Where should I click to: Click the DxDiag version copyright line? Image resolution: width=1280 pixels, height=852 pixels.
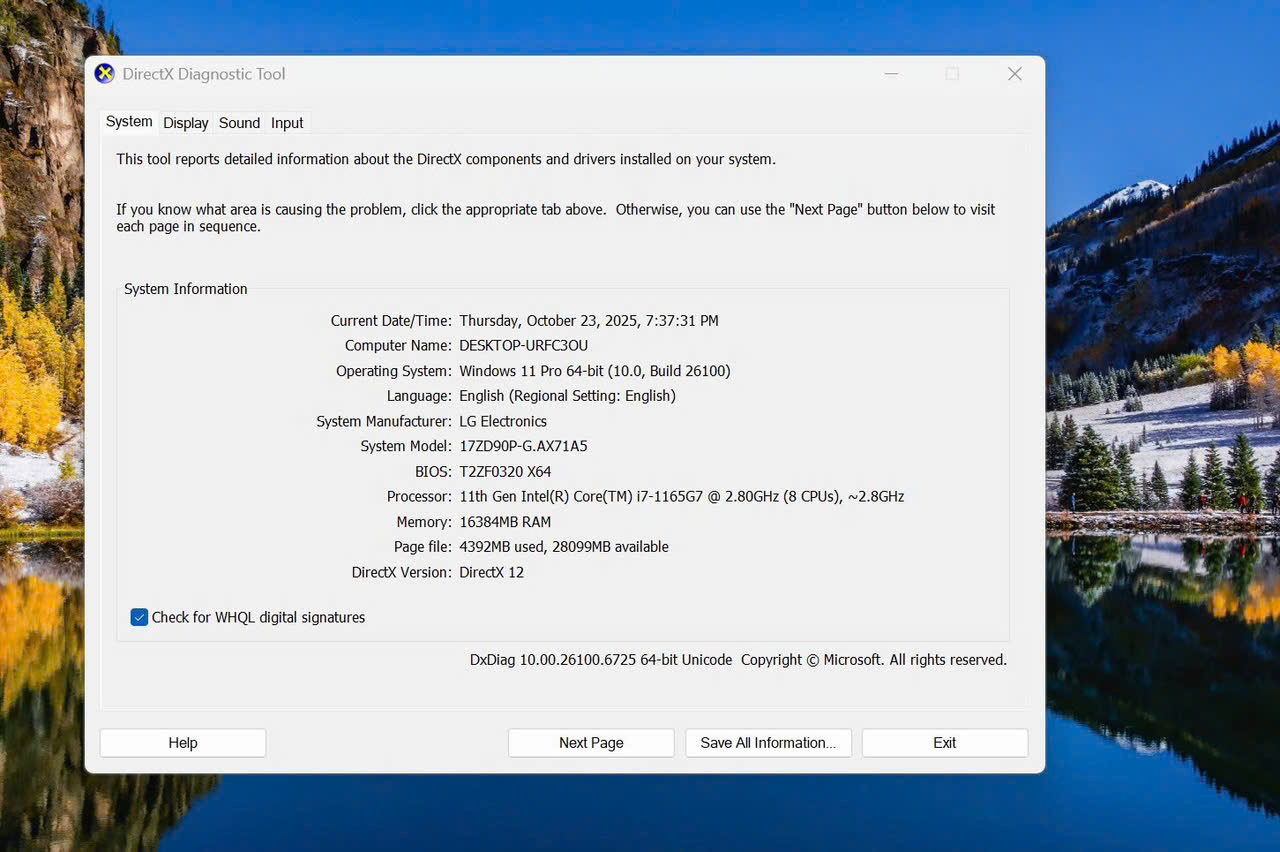click(x=738, y=660)
